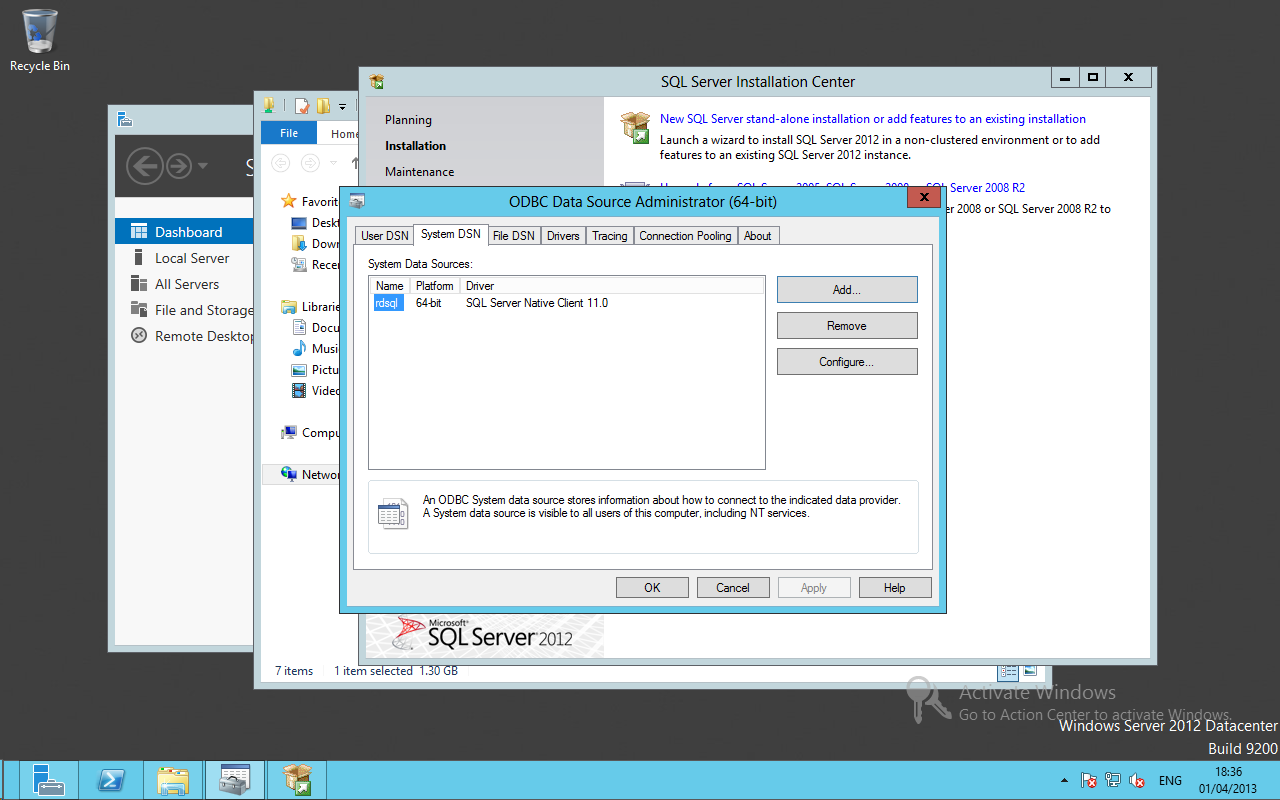Select the ODBC toolbox taskbar icon

pyautogui.click(x=235, y=780)
